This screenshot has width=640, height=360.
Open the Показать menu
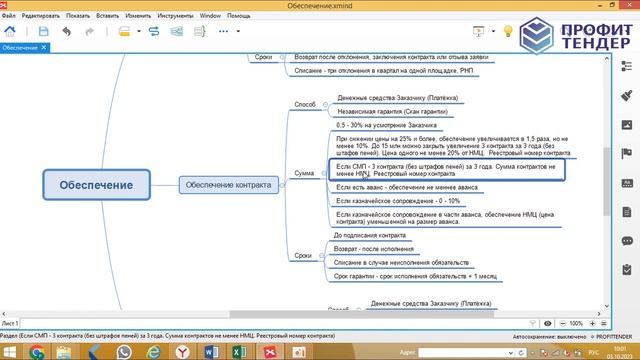[78, 16]
